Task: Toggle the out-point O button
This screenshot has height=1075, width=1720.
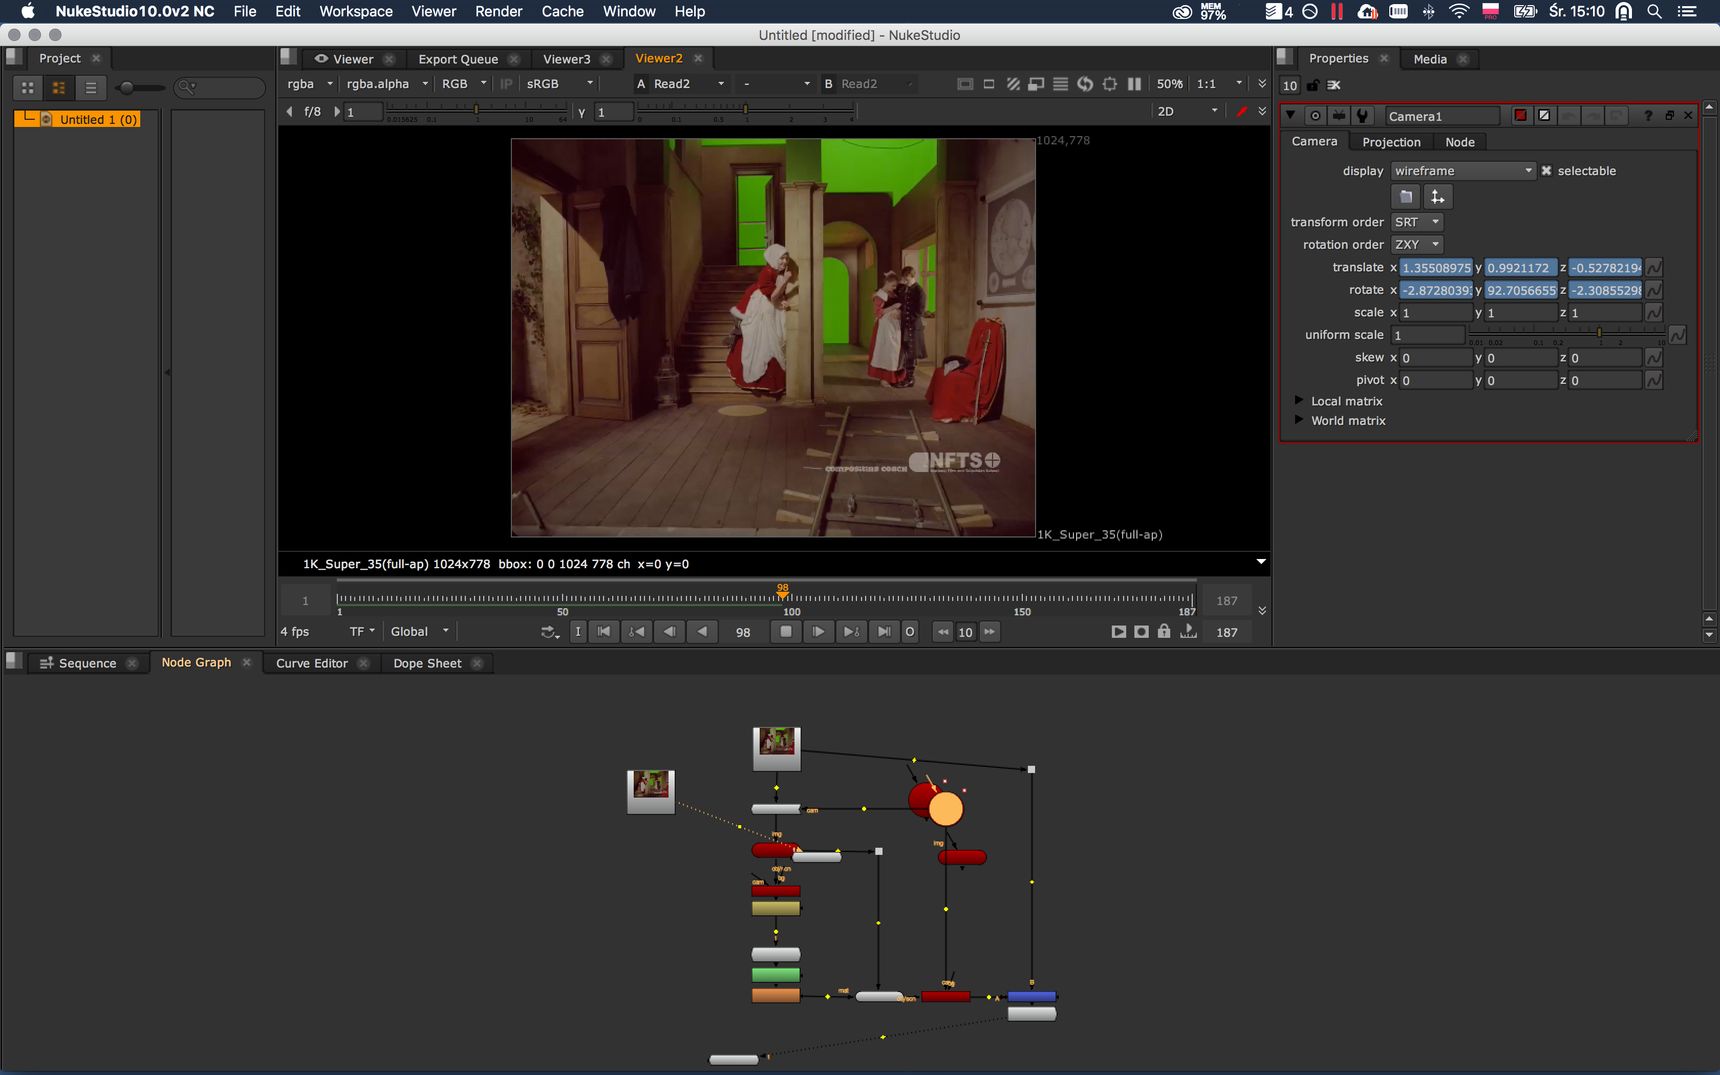Action: point(910,632)
